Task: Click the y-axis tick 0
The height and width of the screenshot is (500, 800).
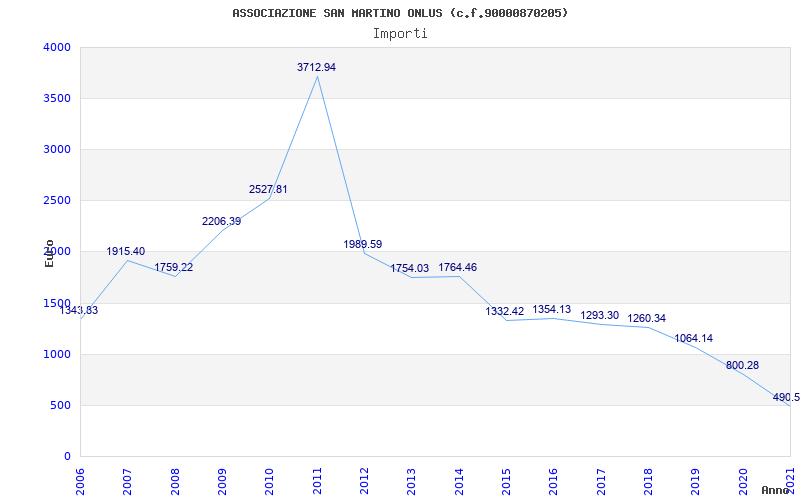Action: pyautogui.click(x=68, y=456)
